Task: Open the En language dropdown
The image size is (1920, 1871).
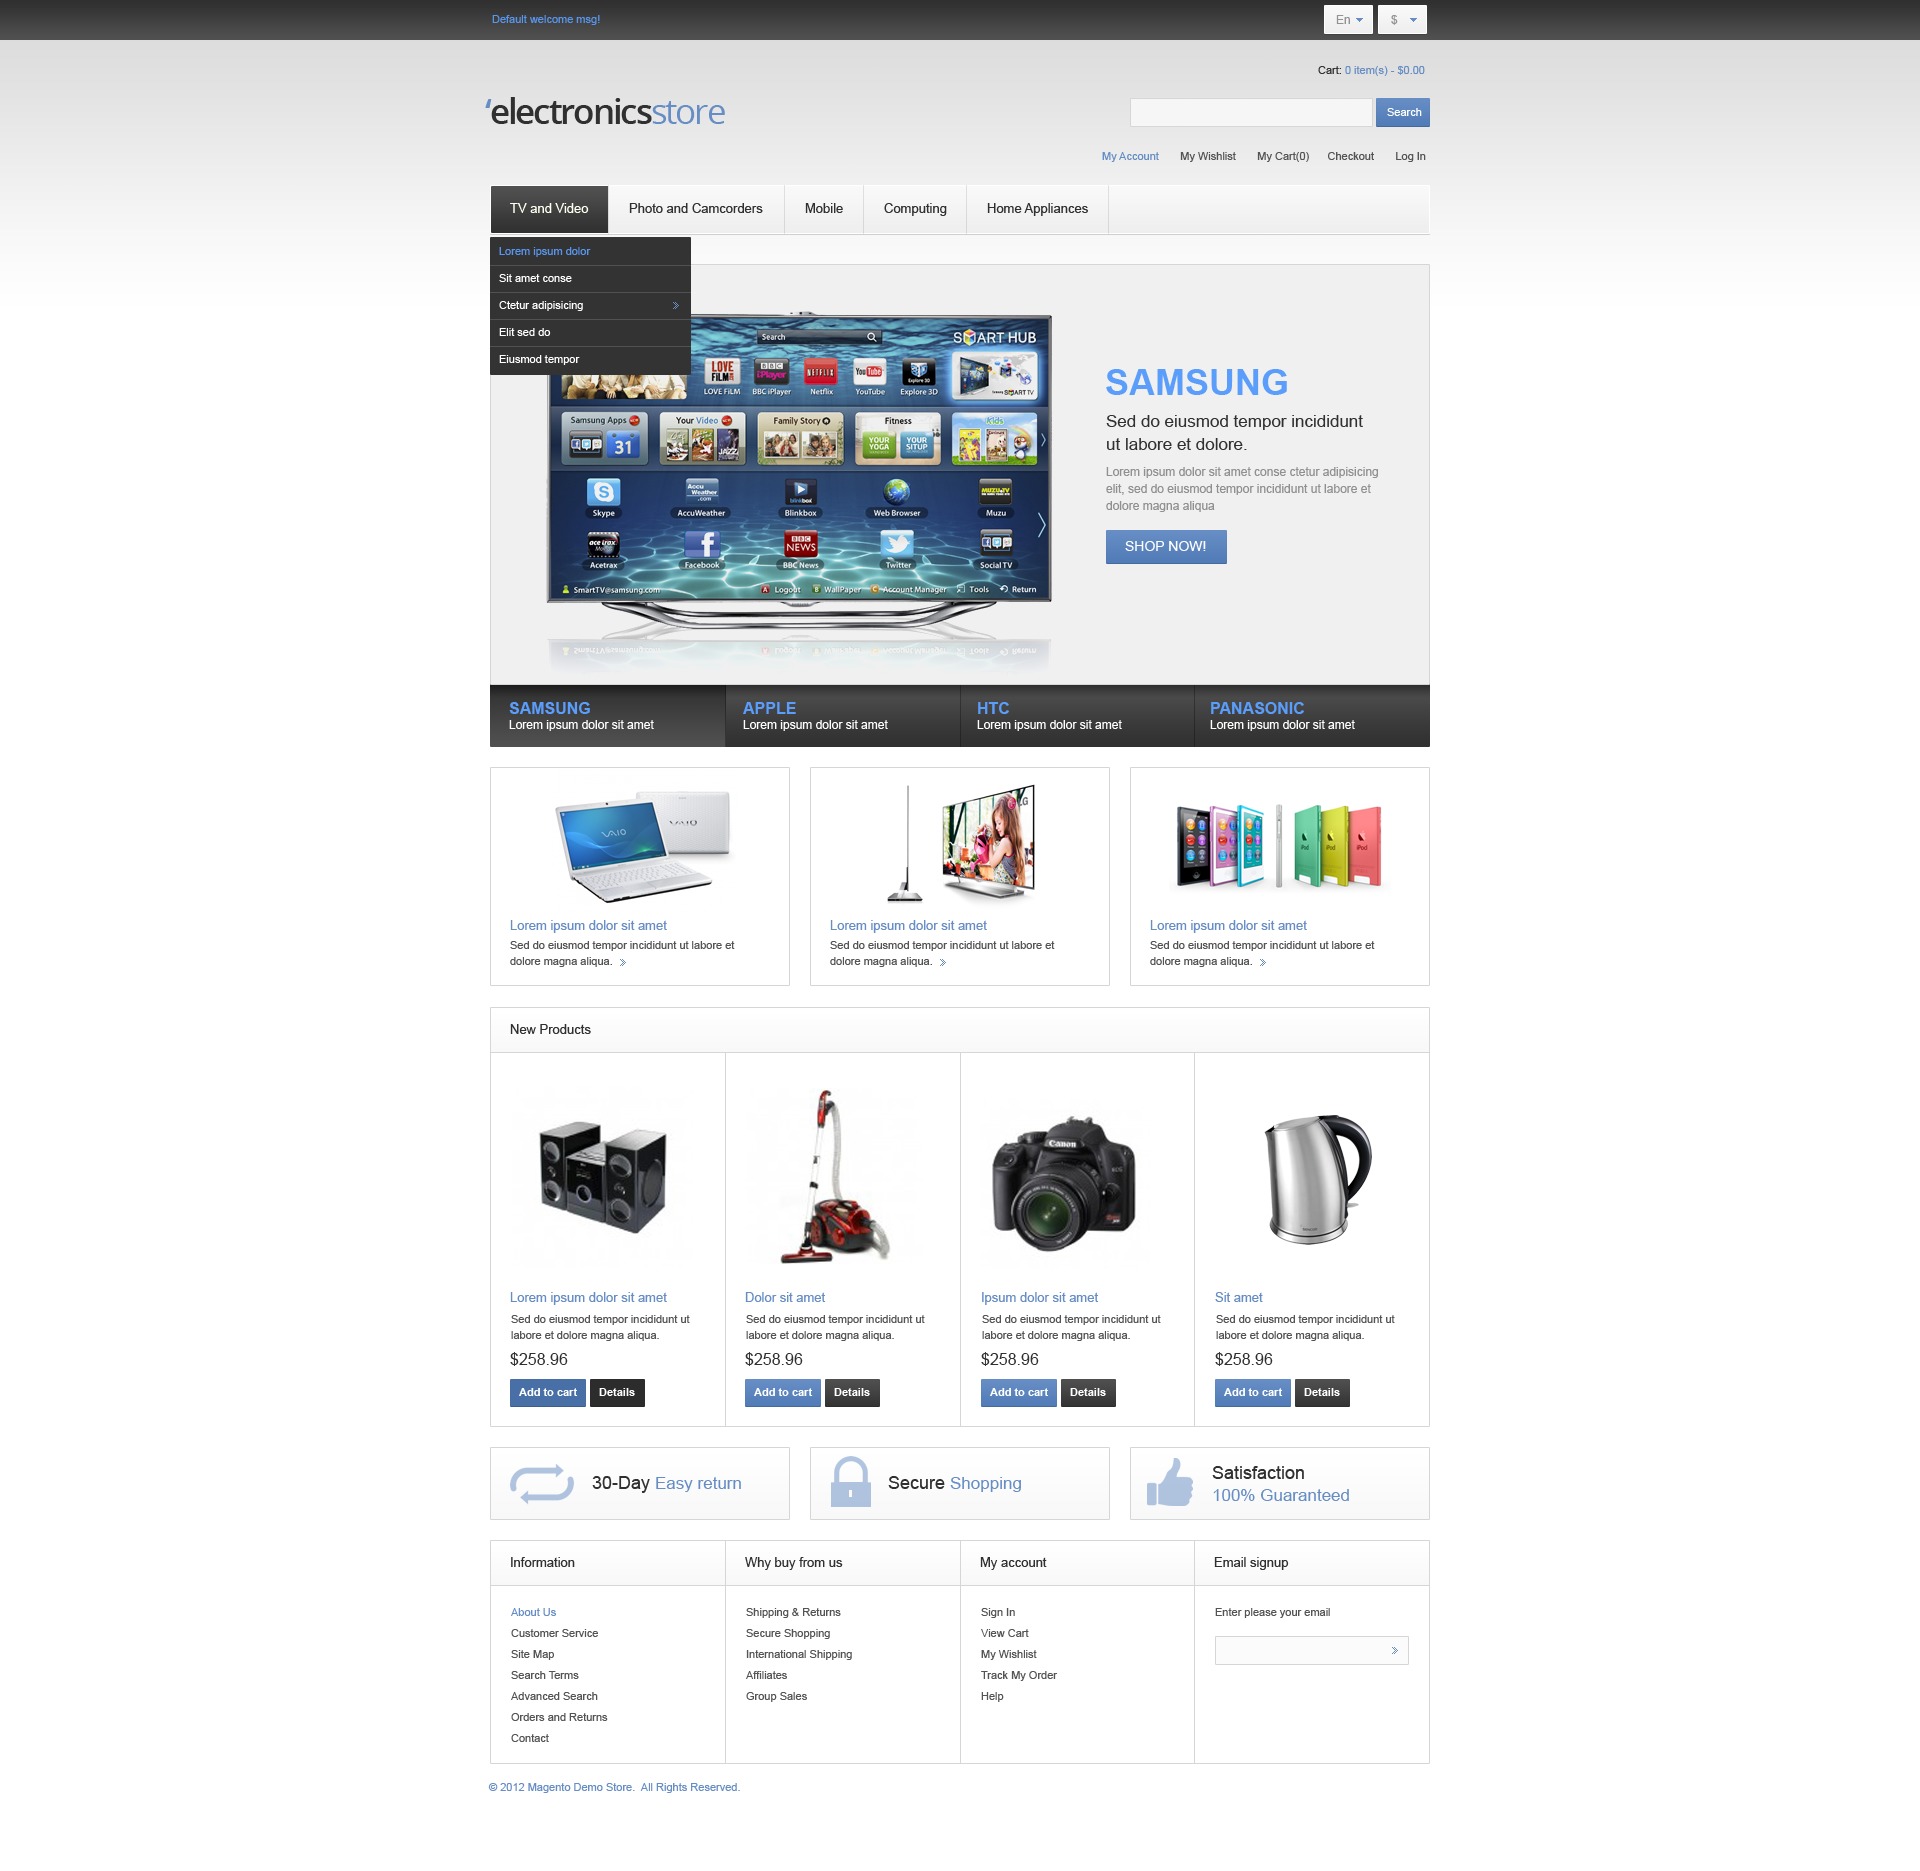Action: 1348,20
